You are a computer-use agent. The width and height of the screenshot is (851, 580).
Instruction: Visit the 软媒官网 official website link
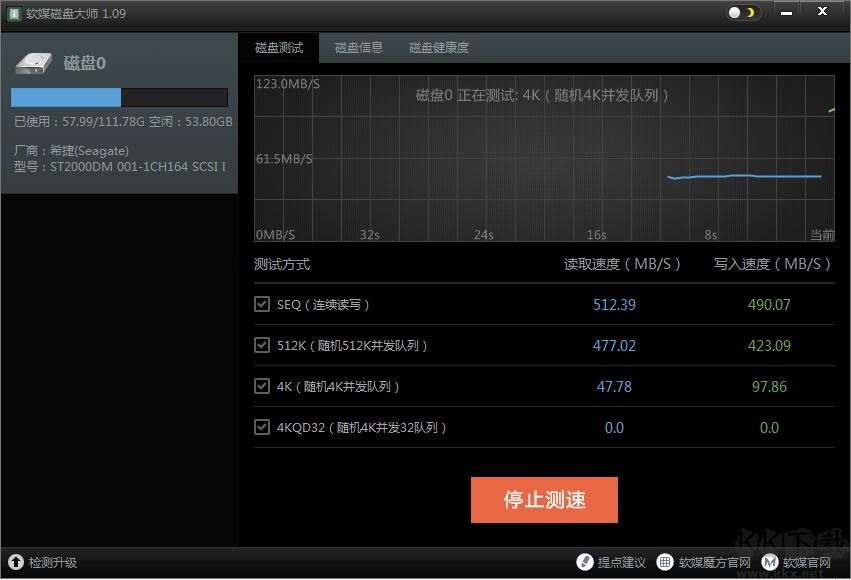tap(806, 562)
